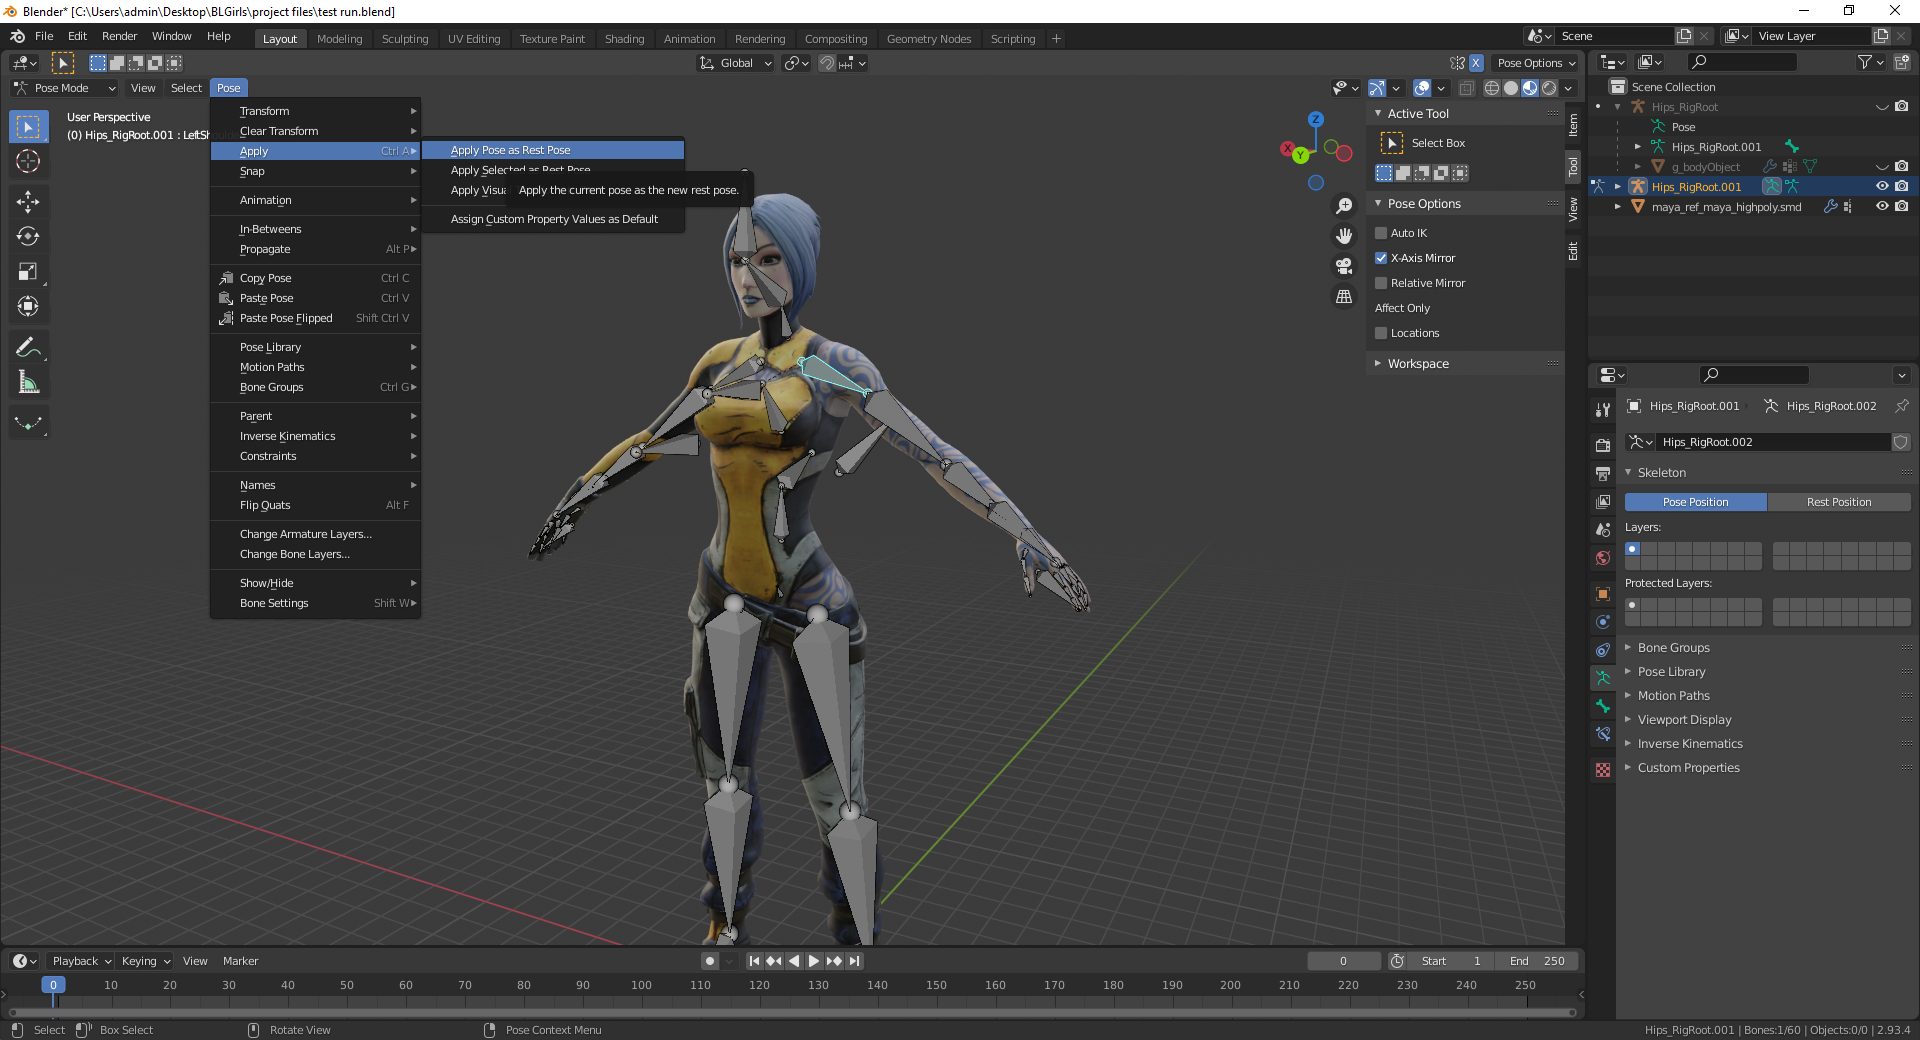Choose the Measure ruler tool
This screenshot has width=1920, height=1040.
click(x=28, y=383)
